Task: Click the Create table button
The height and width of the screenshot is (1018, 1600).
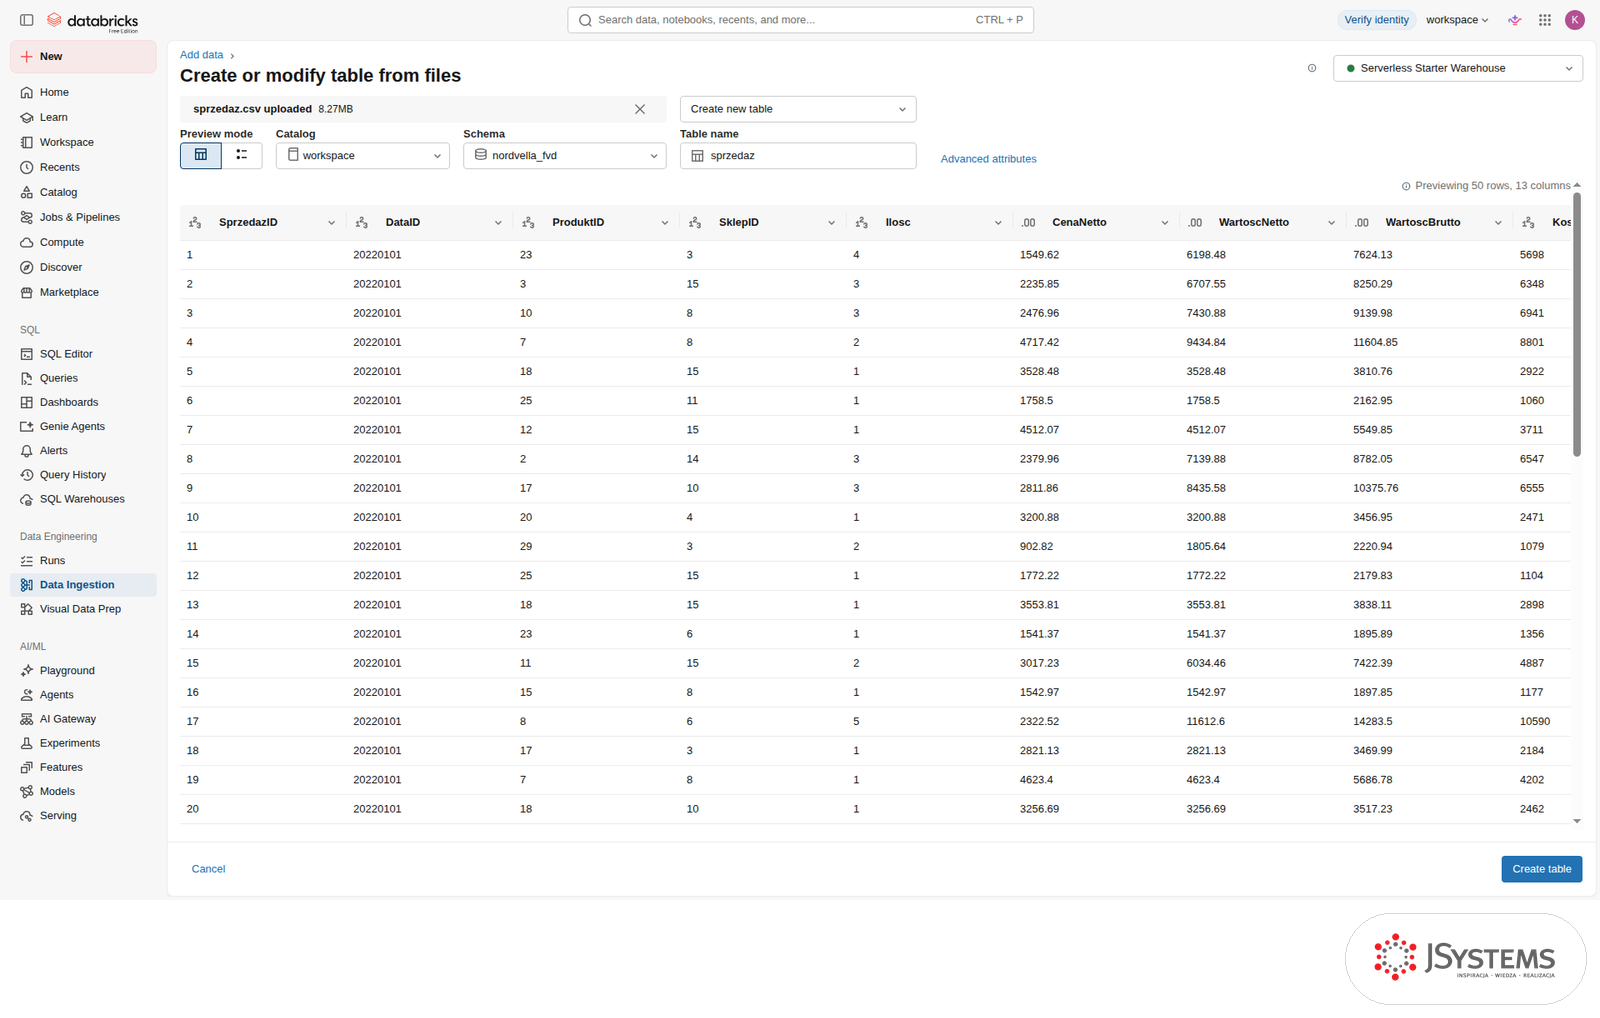Action: [x=1542, y=869]
